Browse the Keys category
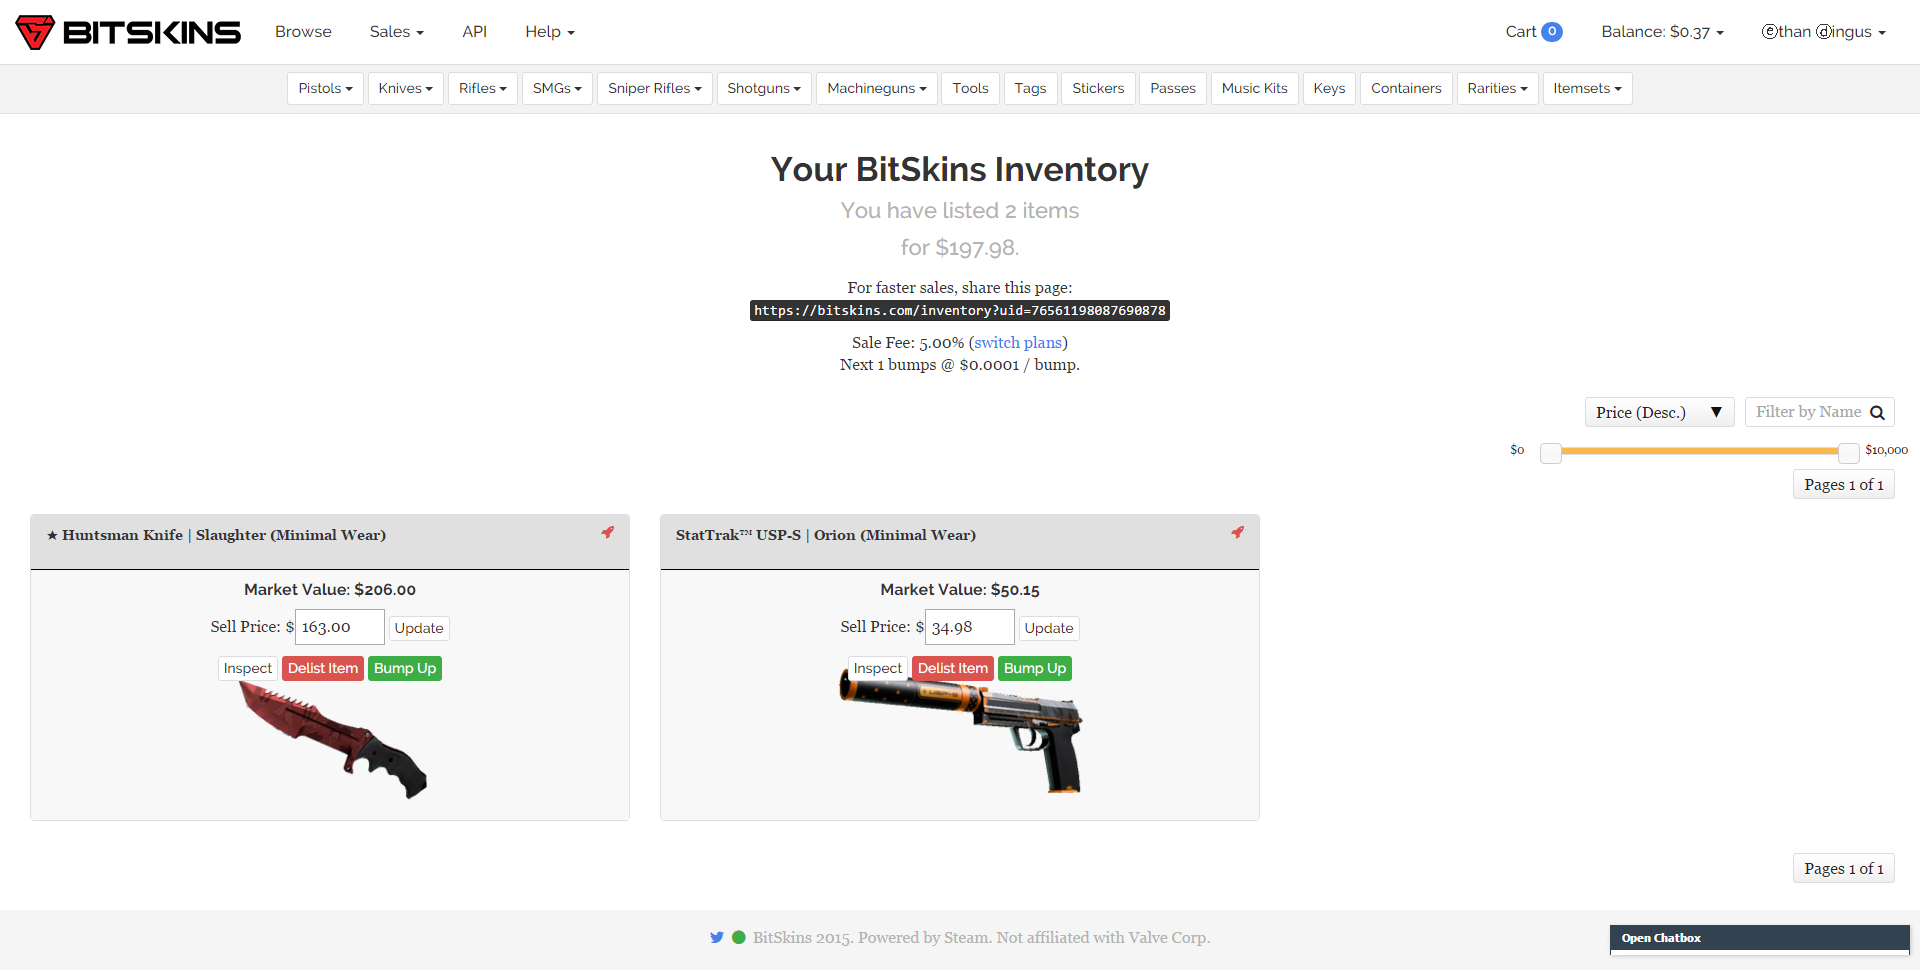Viewport: 1920px width, 970px height. 1329,88
